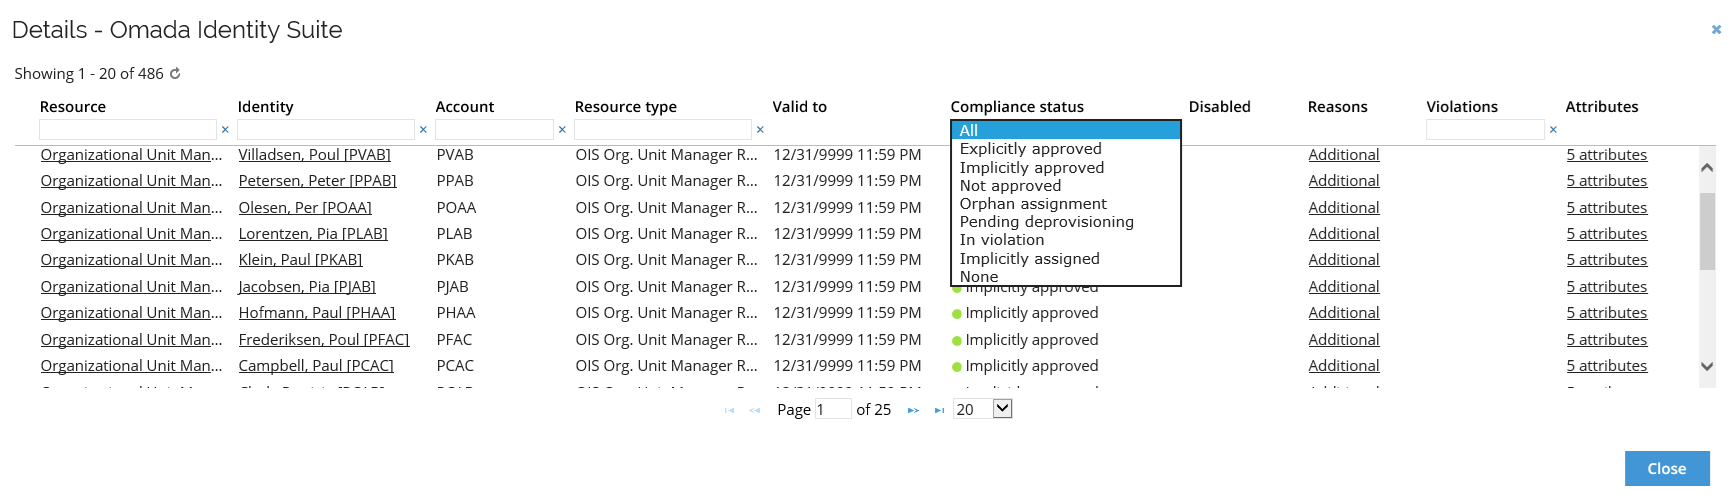Focus the Account filter input
This screenshot has width=1734, height=503.
[494, 129]
